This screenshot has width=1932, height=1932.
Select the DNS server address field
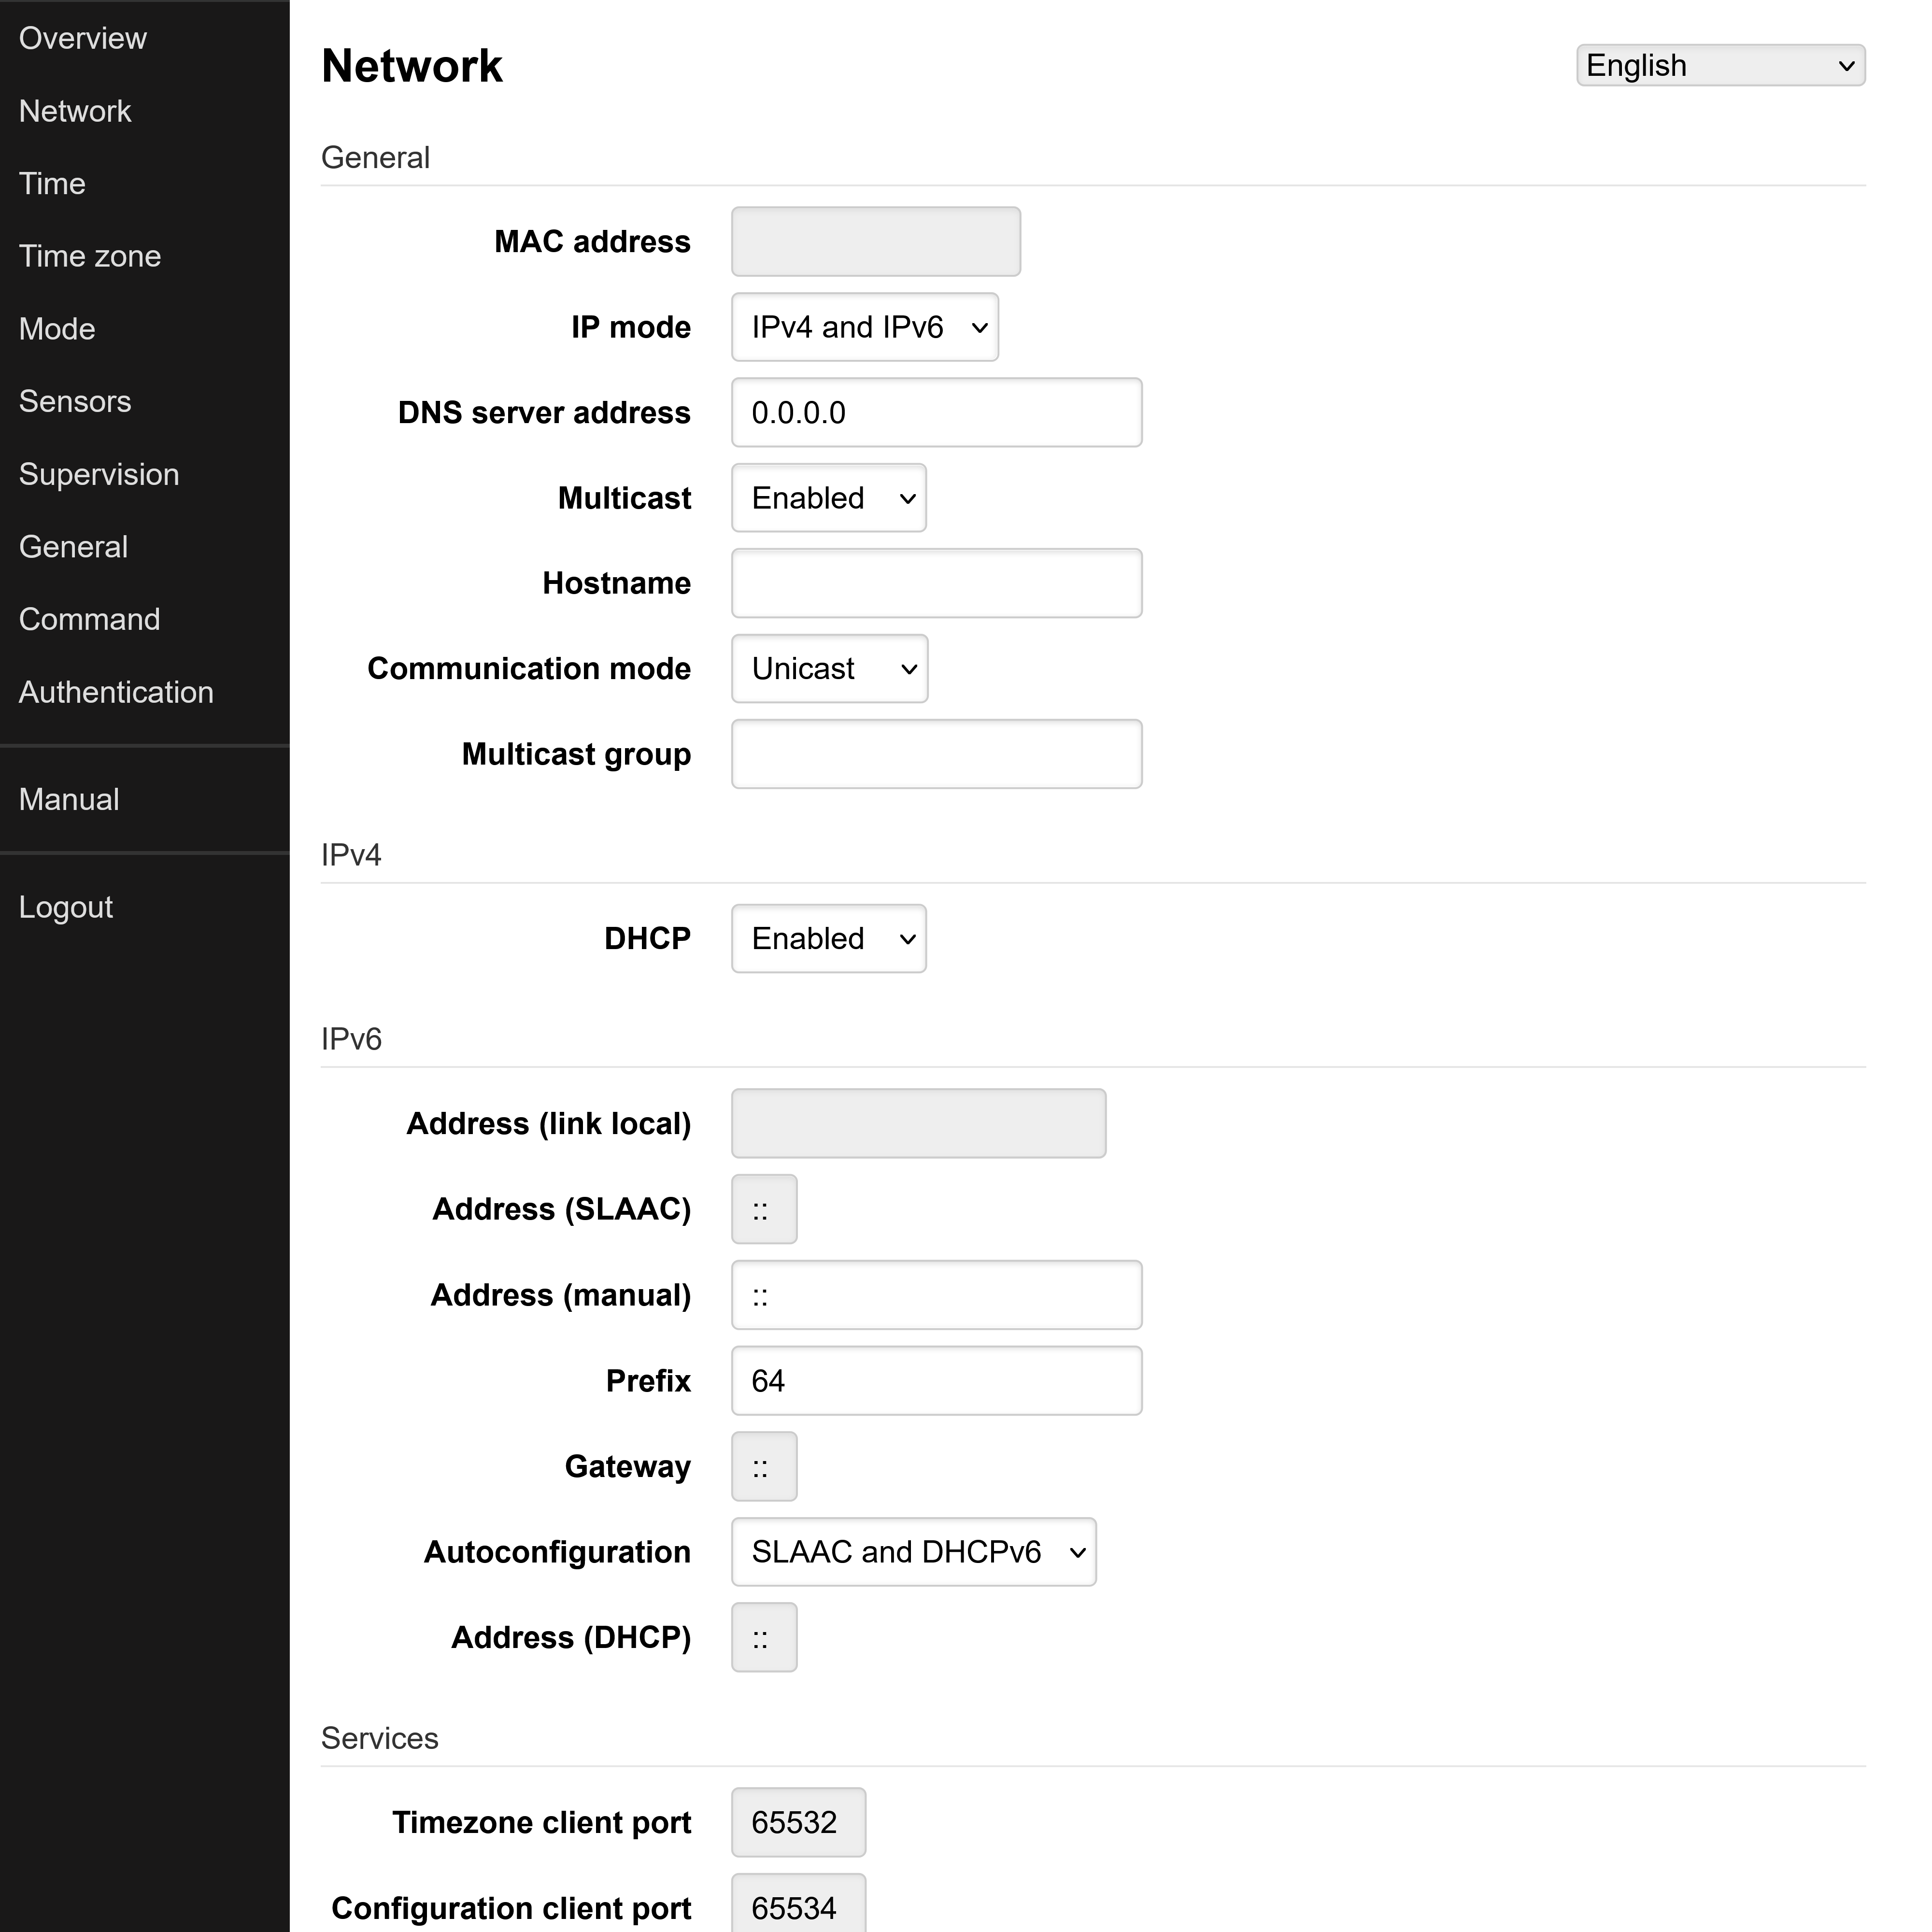coord(935,412)
